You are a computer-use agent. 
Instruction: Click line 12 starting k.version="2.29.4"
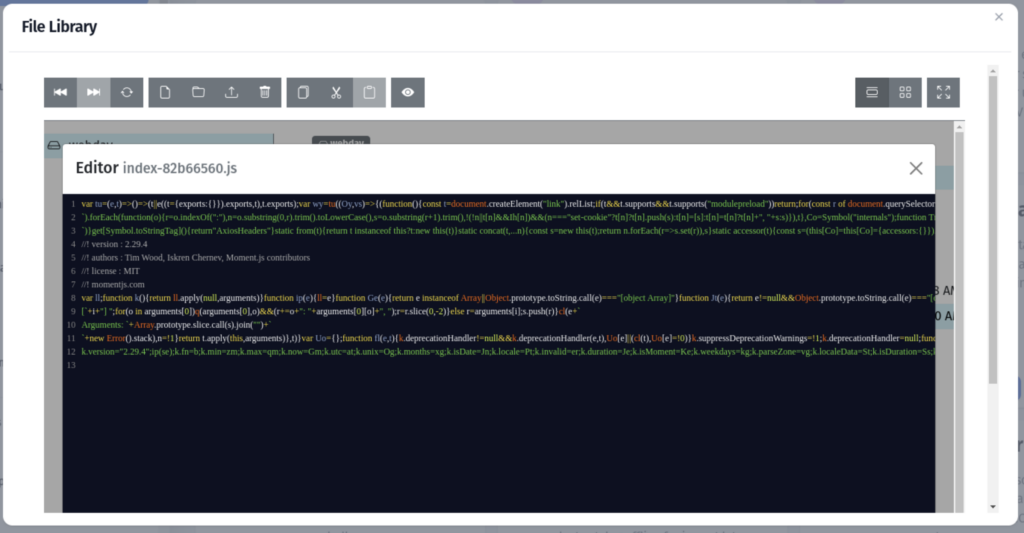508,351
